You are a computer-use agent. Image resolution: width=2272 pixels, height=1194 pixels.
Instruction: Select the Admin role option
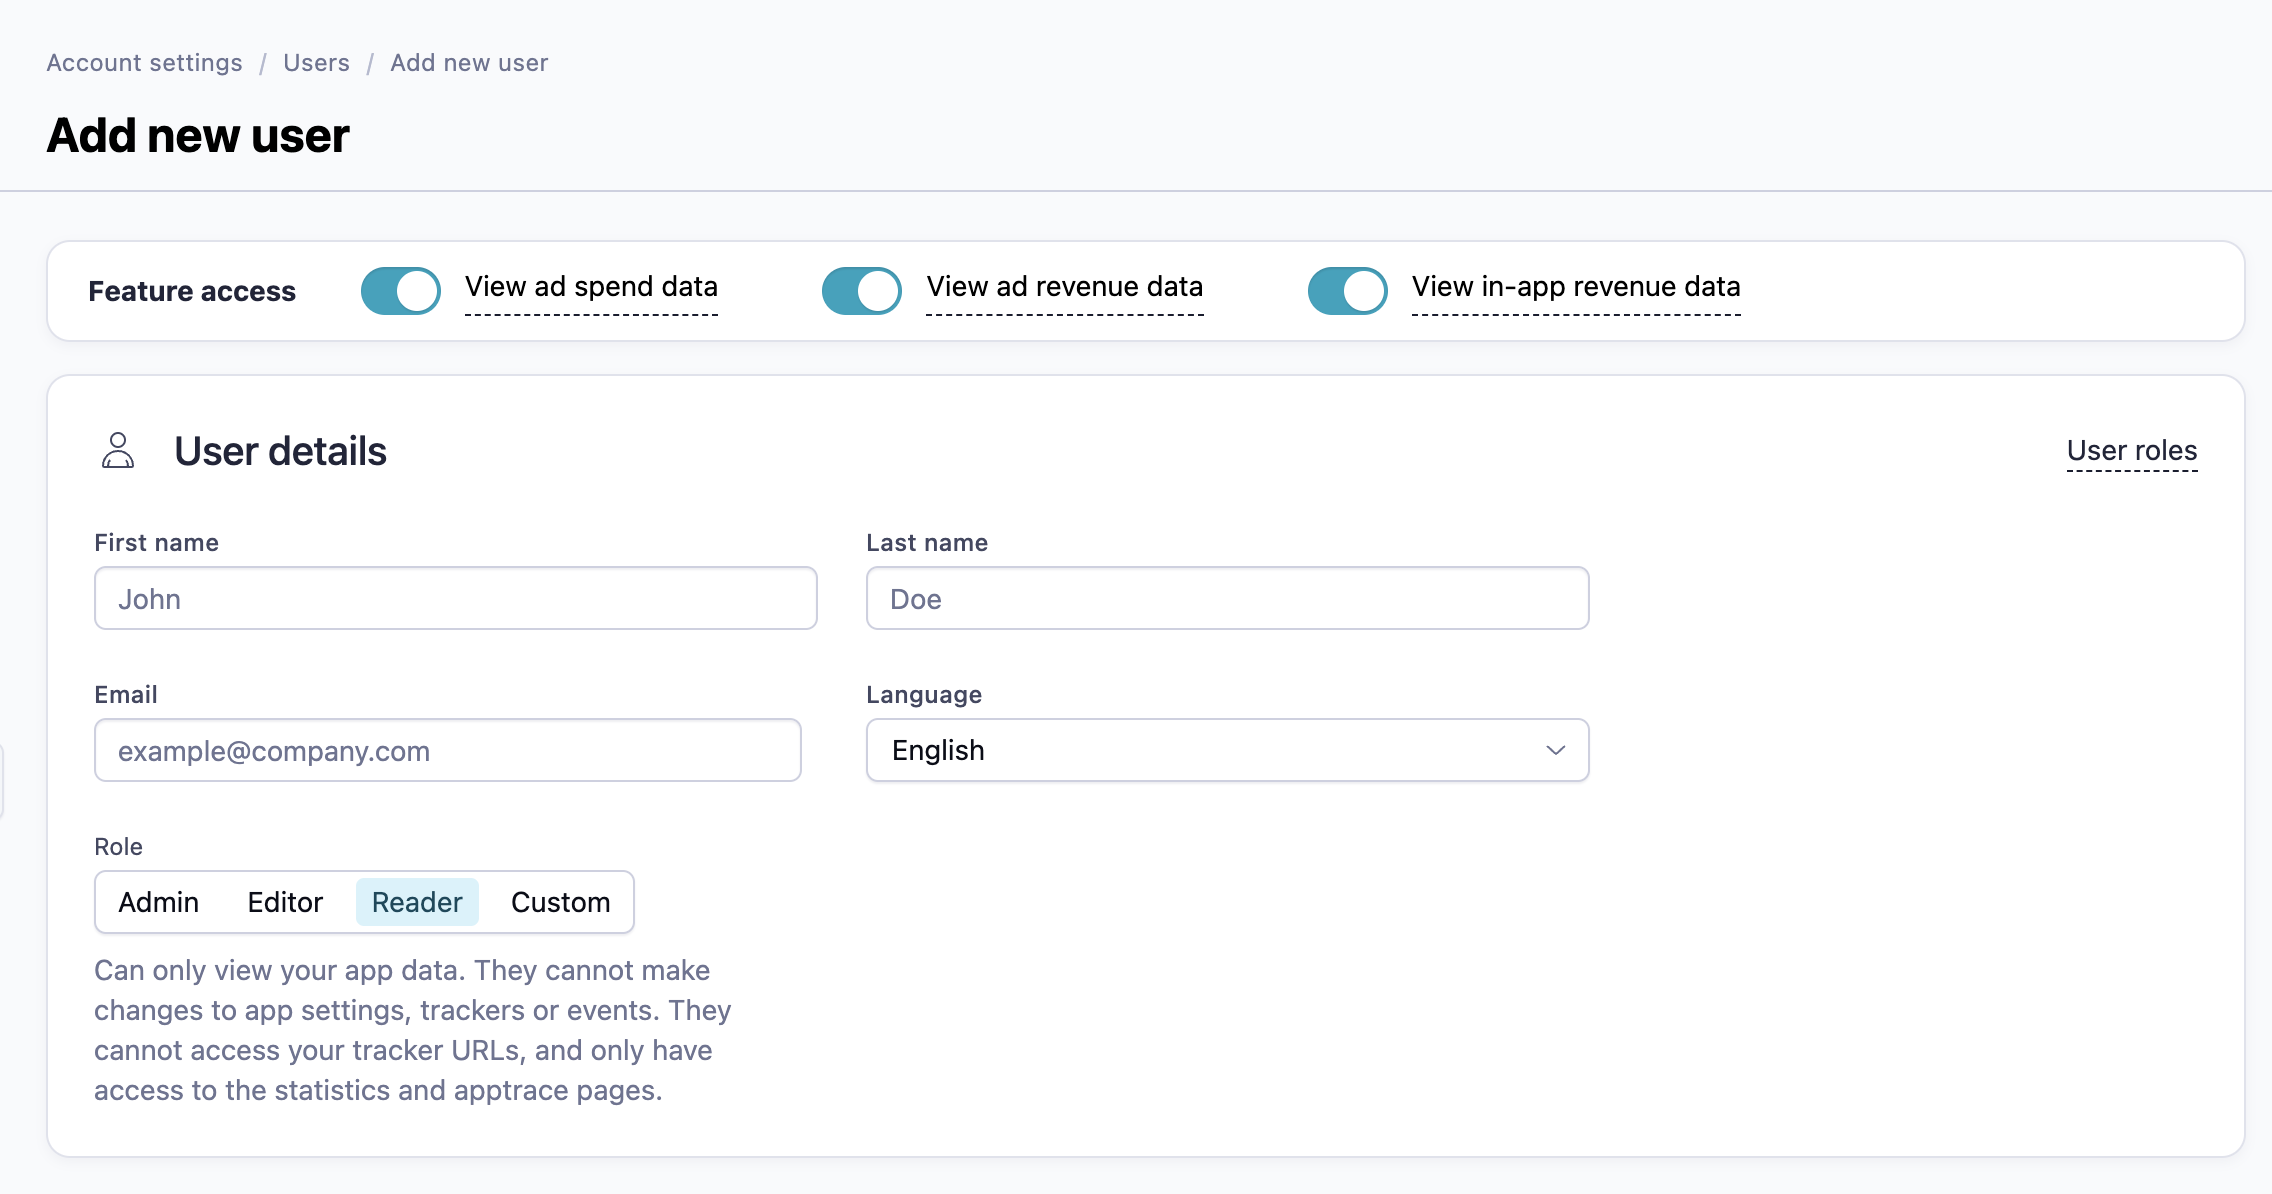click(x=158, y=902)
